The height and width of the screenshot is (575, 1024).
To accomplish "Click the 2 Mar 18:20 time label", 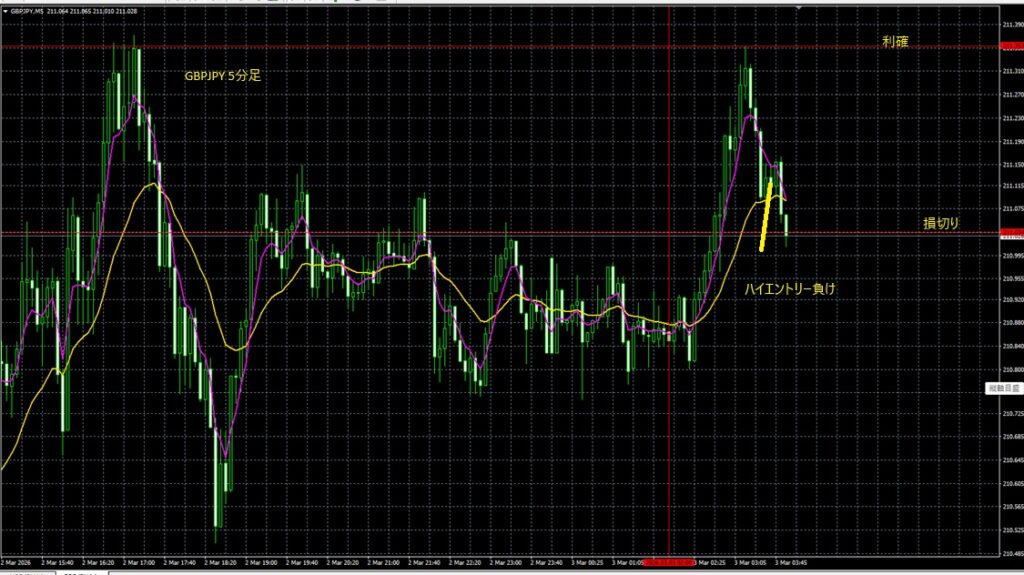I will click(x=220, y=563).
